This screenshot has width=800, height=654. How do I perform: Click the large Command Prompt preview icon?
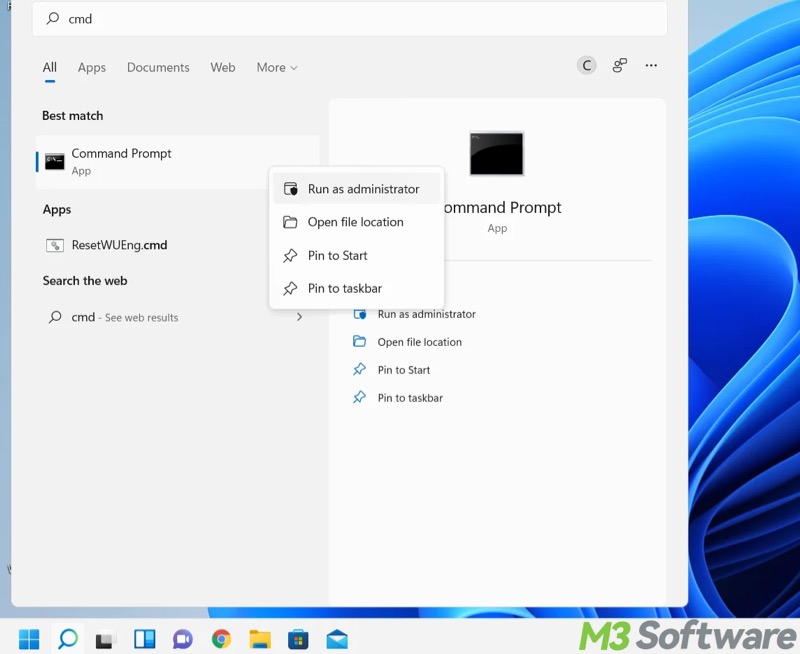tap(496, 154)
